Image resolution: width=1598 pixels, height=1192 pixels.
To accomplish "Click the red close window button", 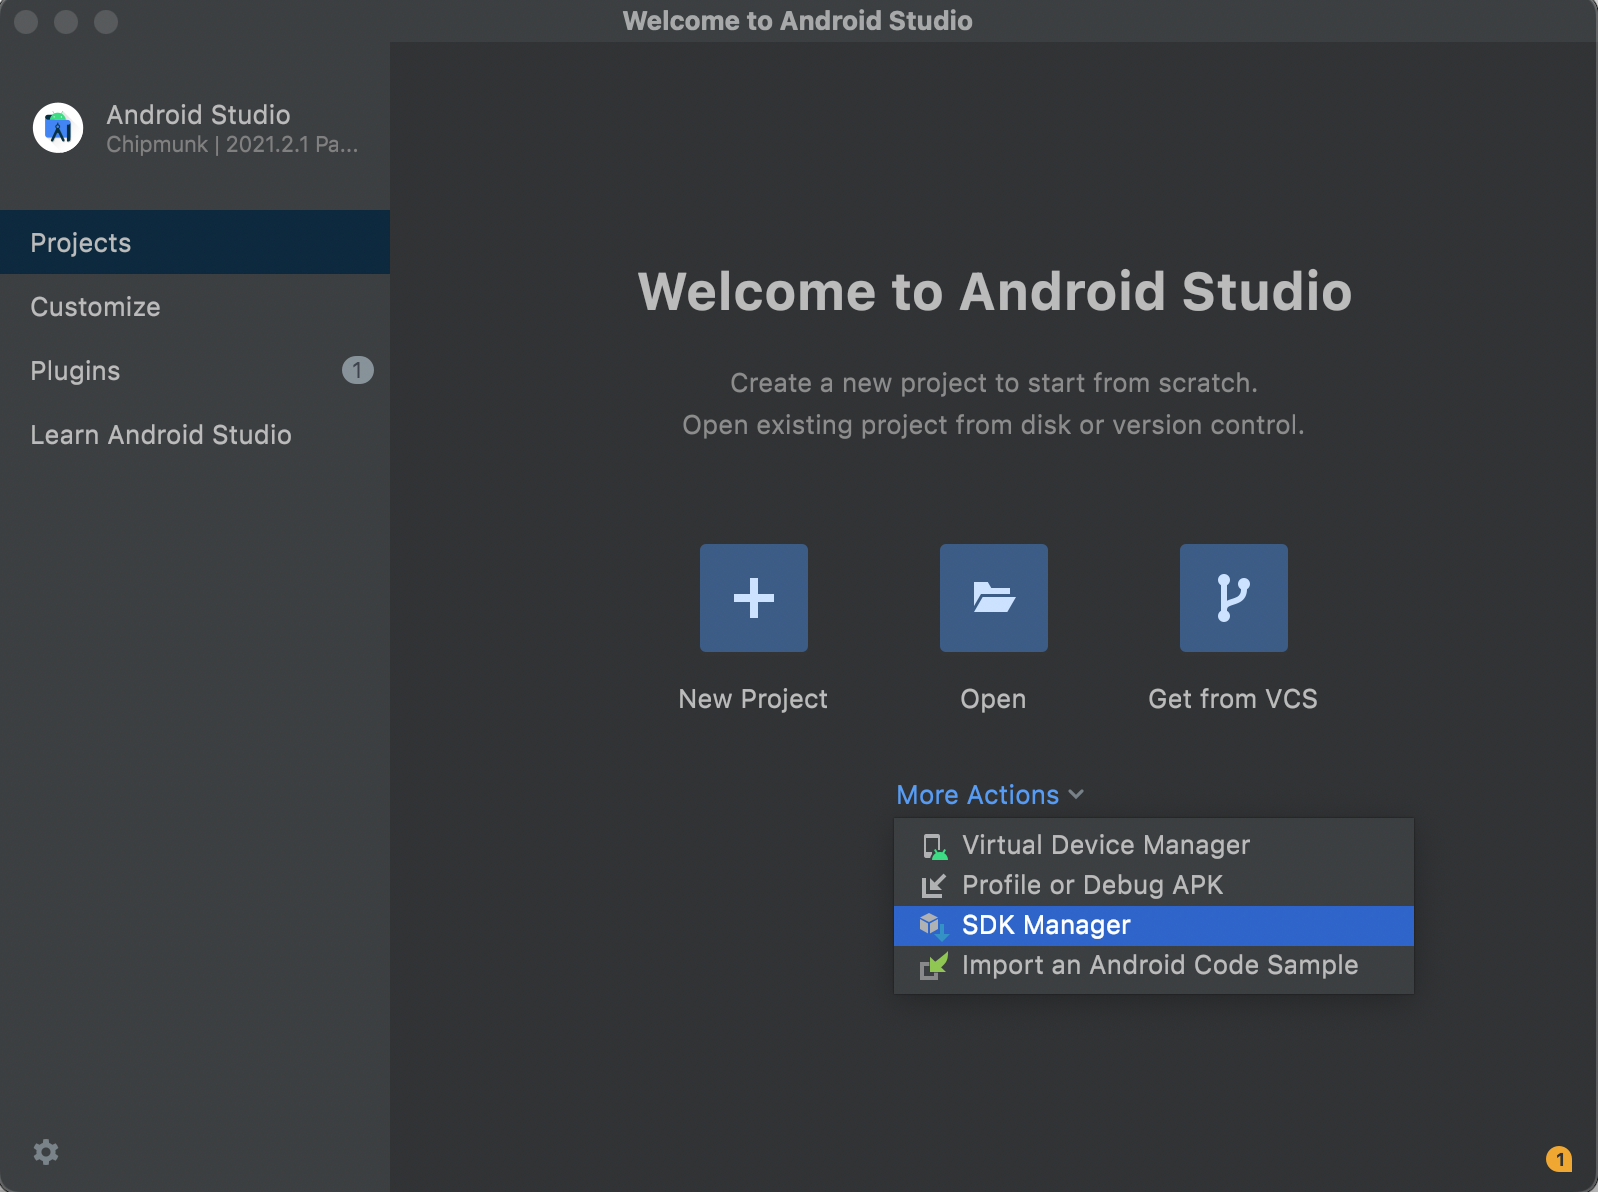I will [26, 22].
